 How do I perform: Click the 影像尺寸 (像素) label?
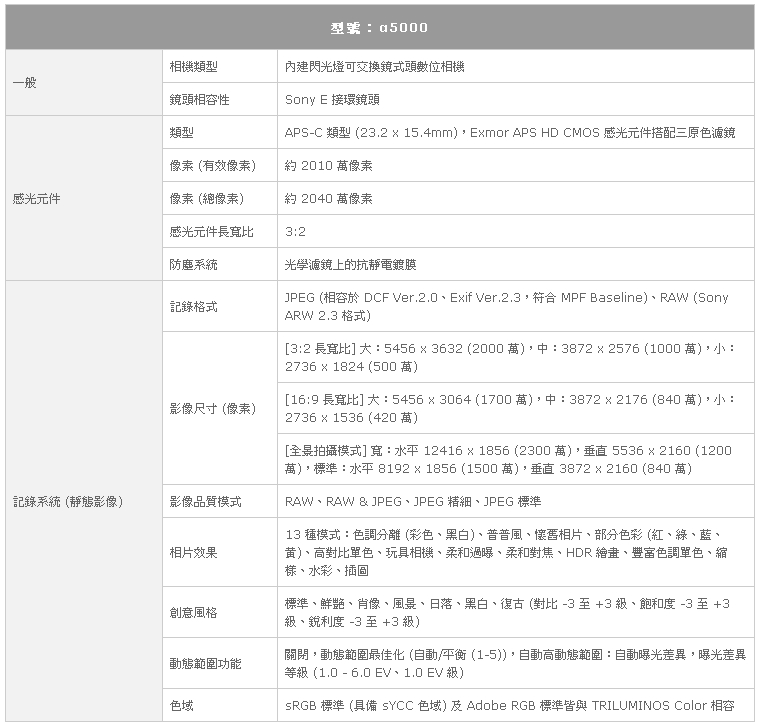(x=212, y=408)
